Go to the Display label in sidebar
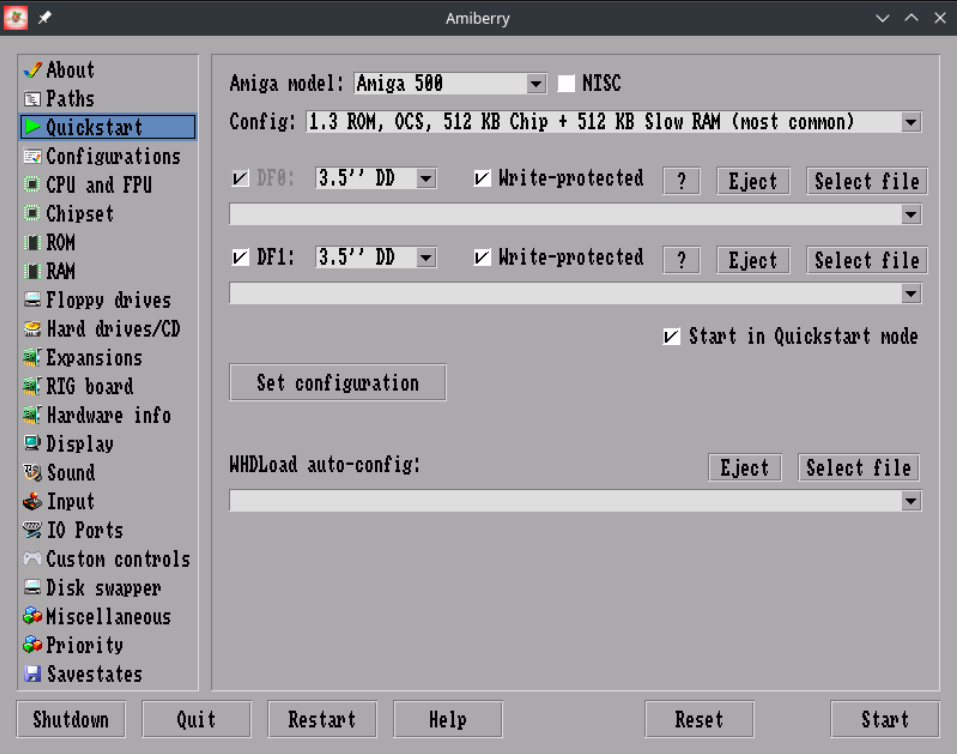Image resolution: width=957 pixels, height=754 pixels. pyautogui.click(x=80, y=444)
